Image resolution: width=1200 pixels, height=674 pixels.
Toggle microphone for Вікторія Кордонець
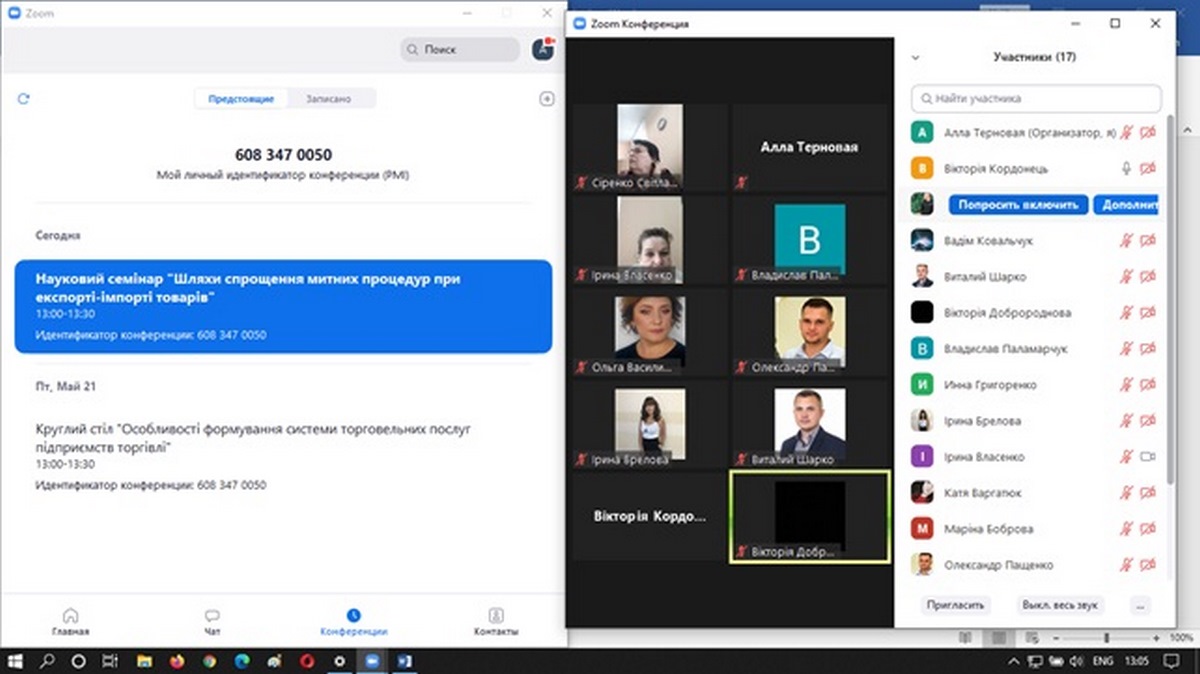(1126, 169)
